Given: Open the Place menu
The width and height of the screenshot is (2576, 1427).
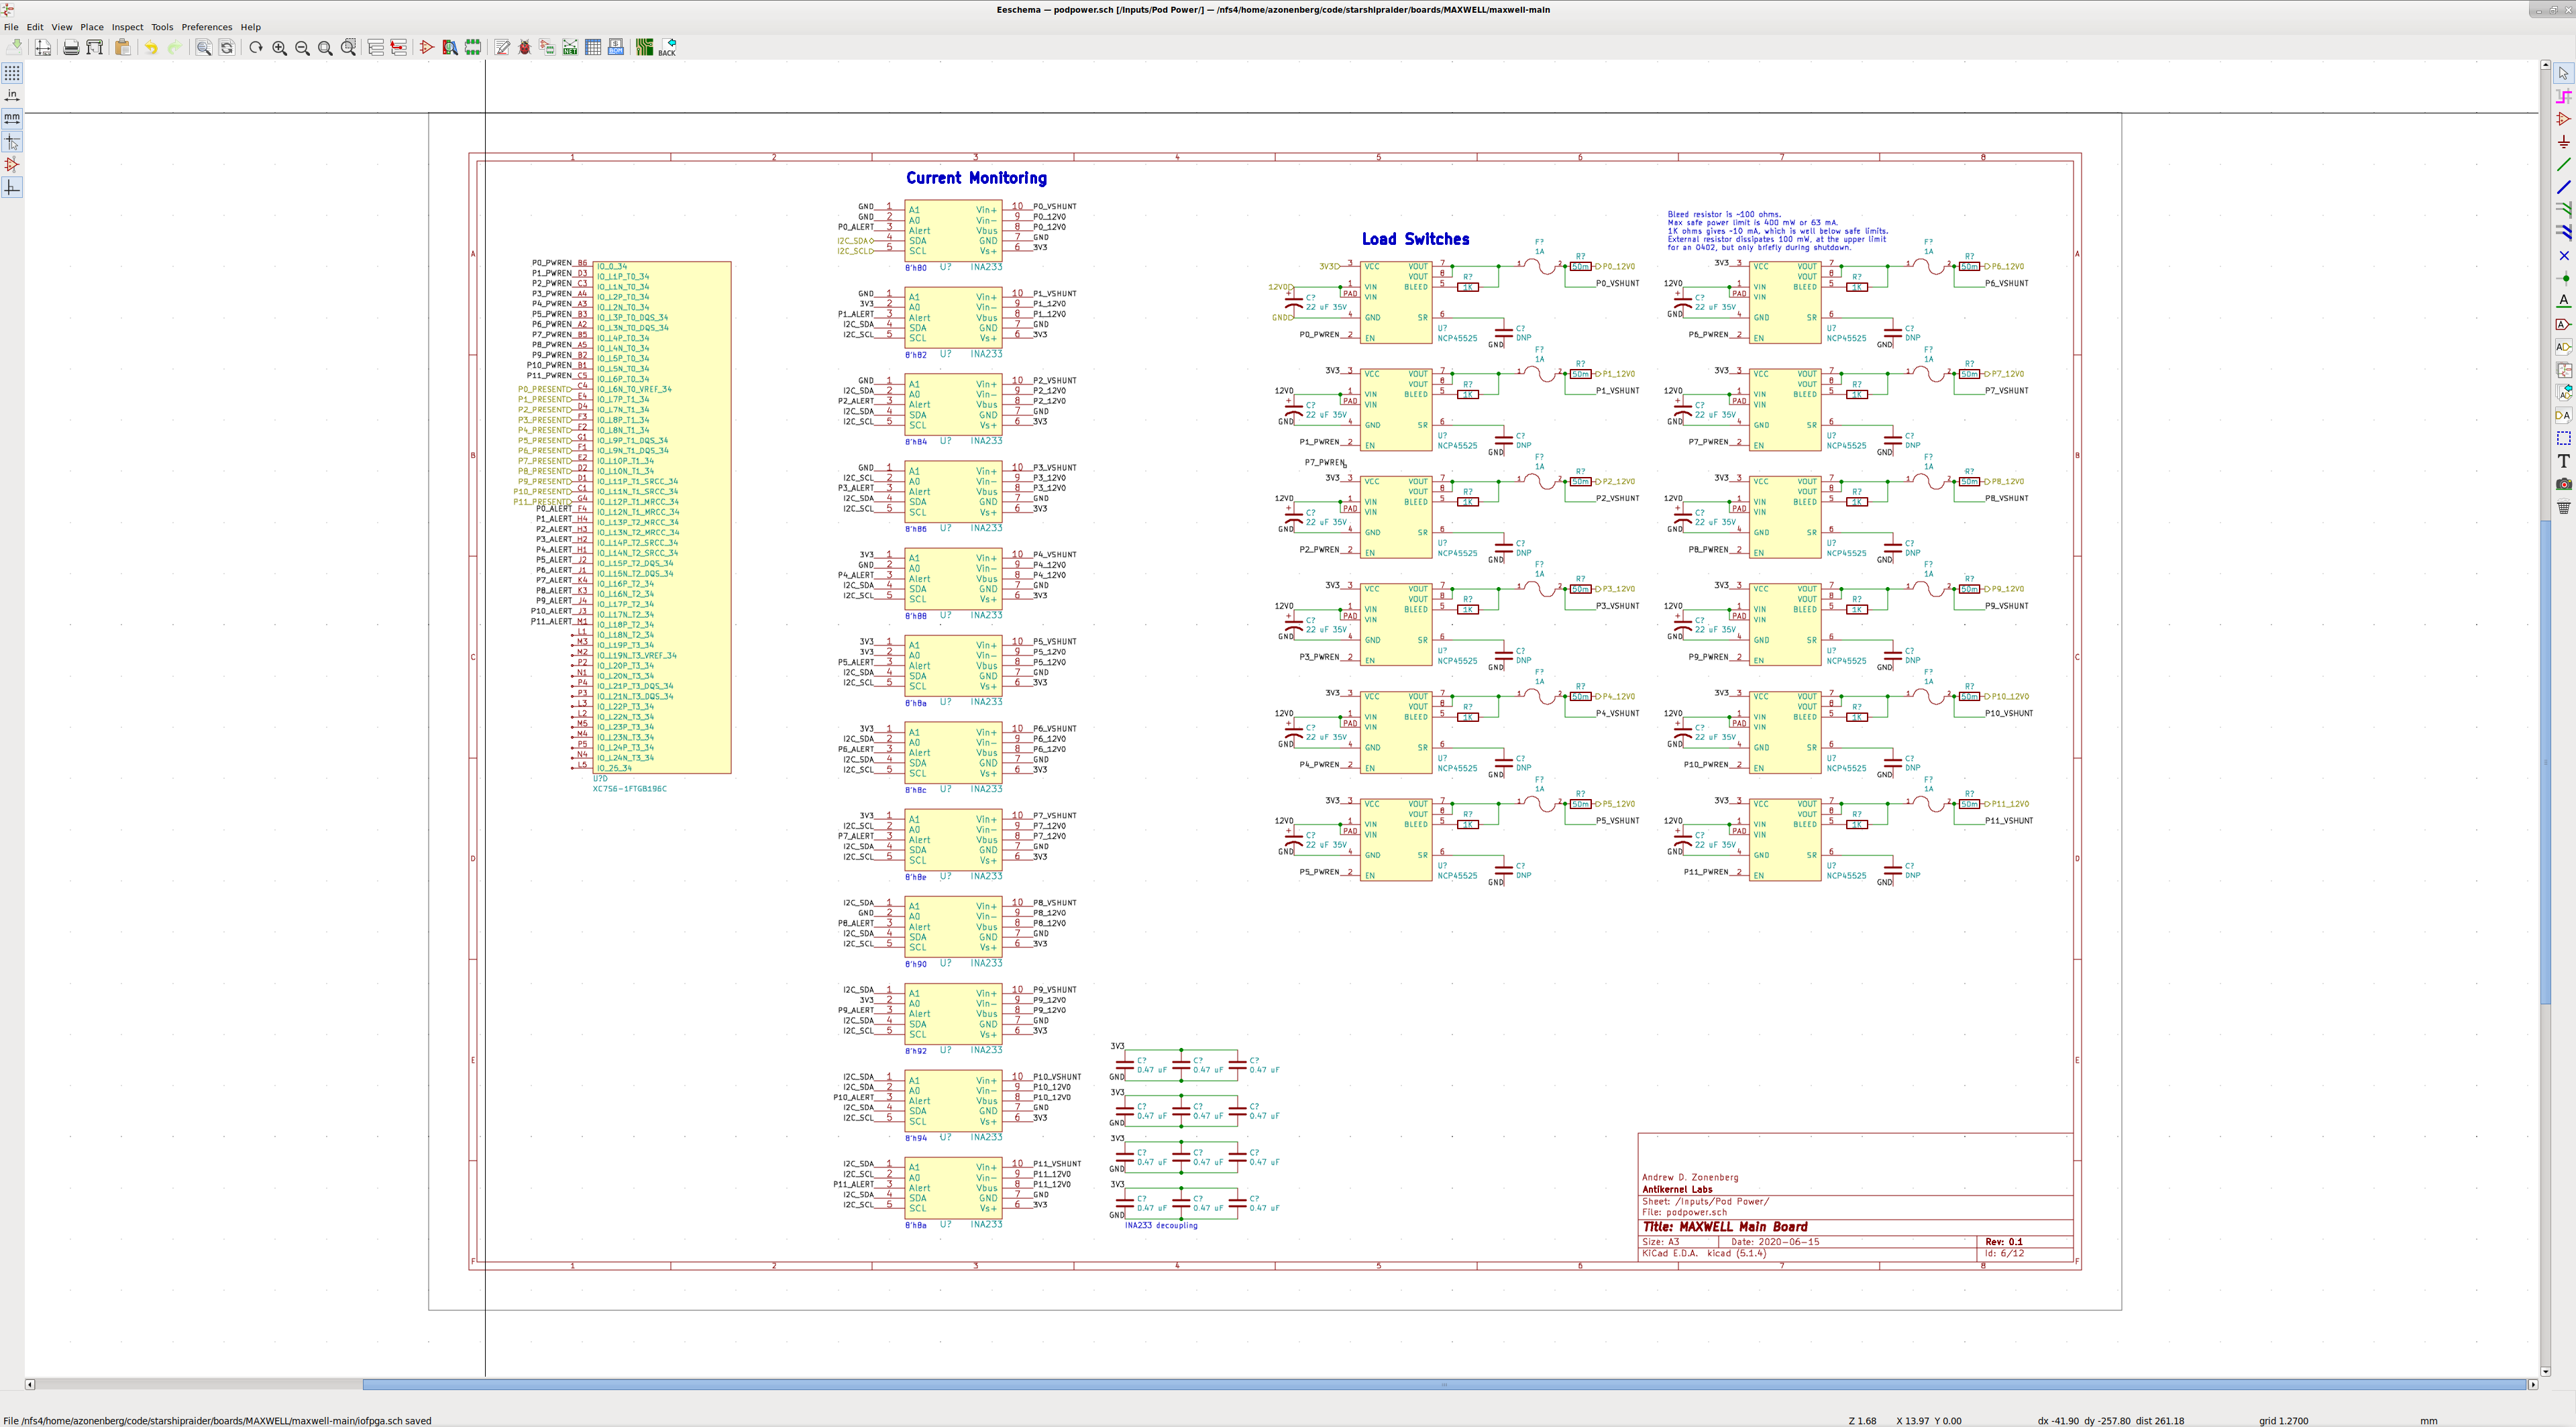Looking at the screenshot, I should (91, 27).
